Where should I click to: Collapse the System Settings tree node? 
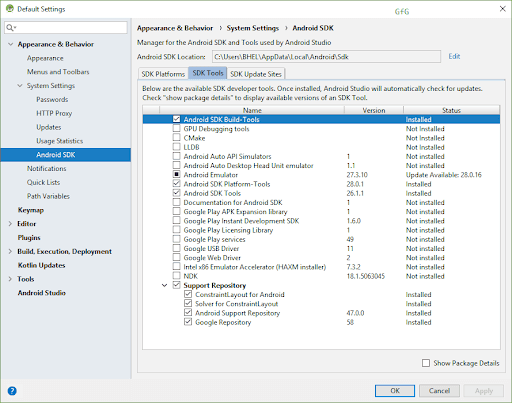coord(20,86)
